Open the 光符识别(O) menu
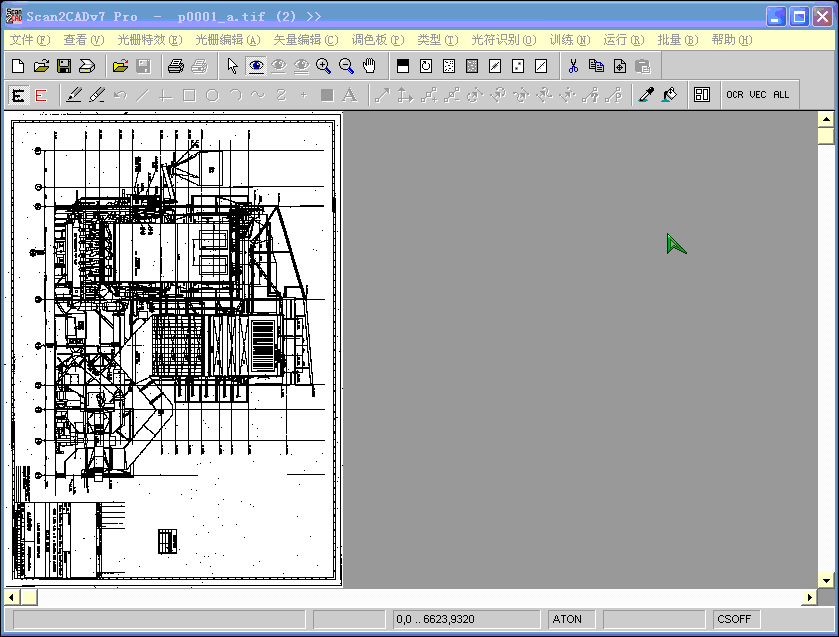Screen dimensions: 839x637 tap(504, 40)
